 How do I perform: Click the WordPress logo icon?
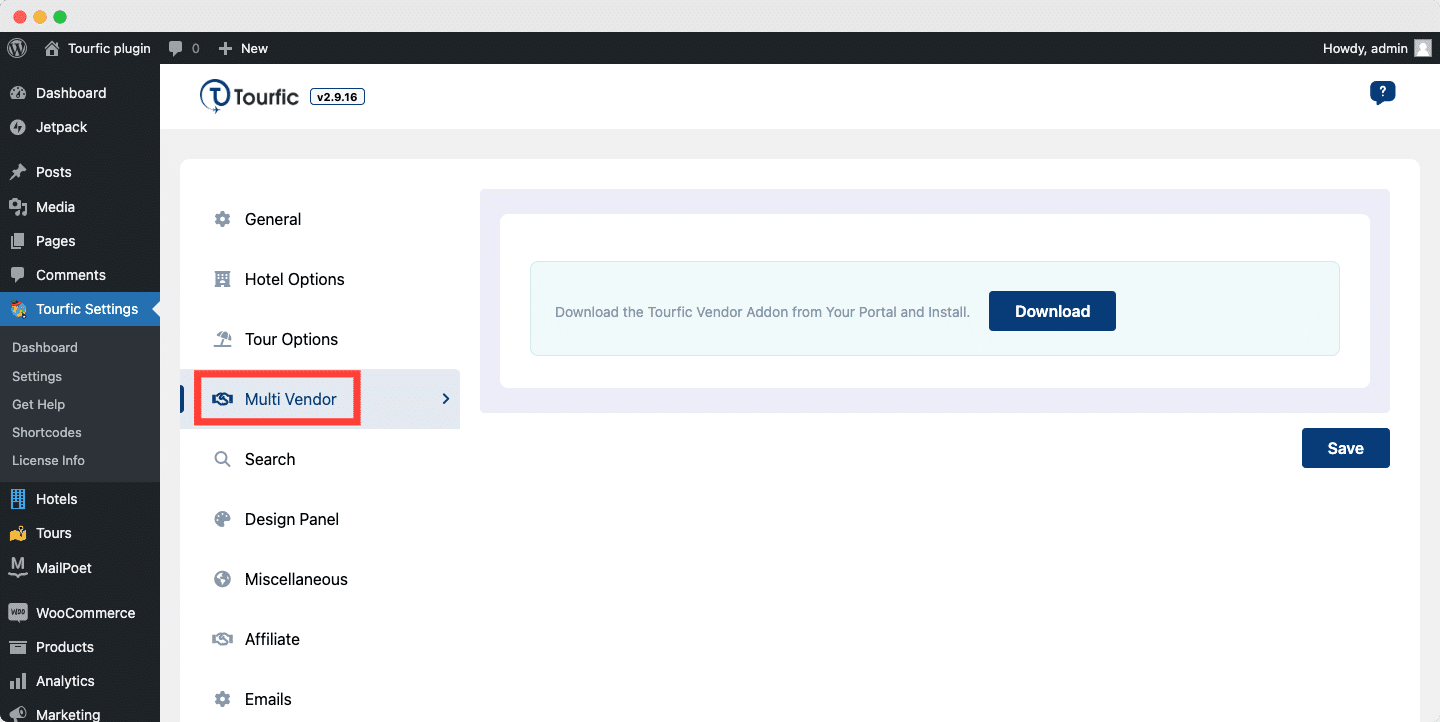point(17,48)
